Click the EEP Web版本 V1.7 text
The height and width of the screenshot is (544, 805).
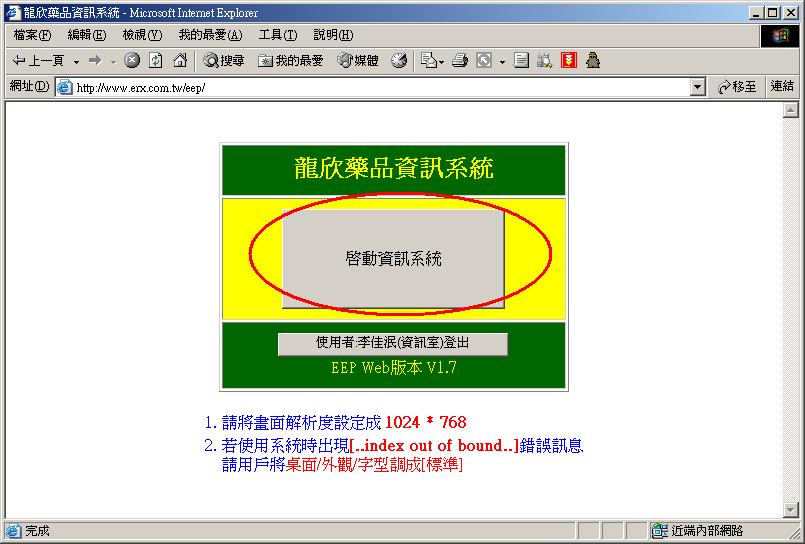pos(394,368)
